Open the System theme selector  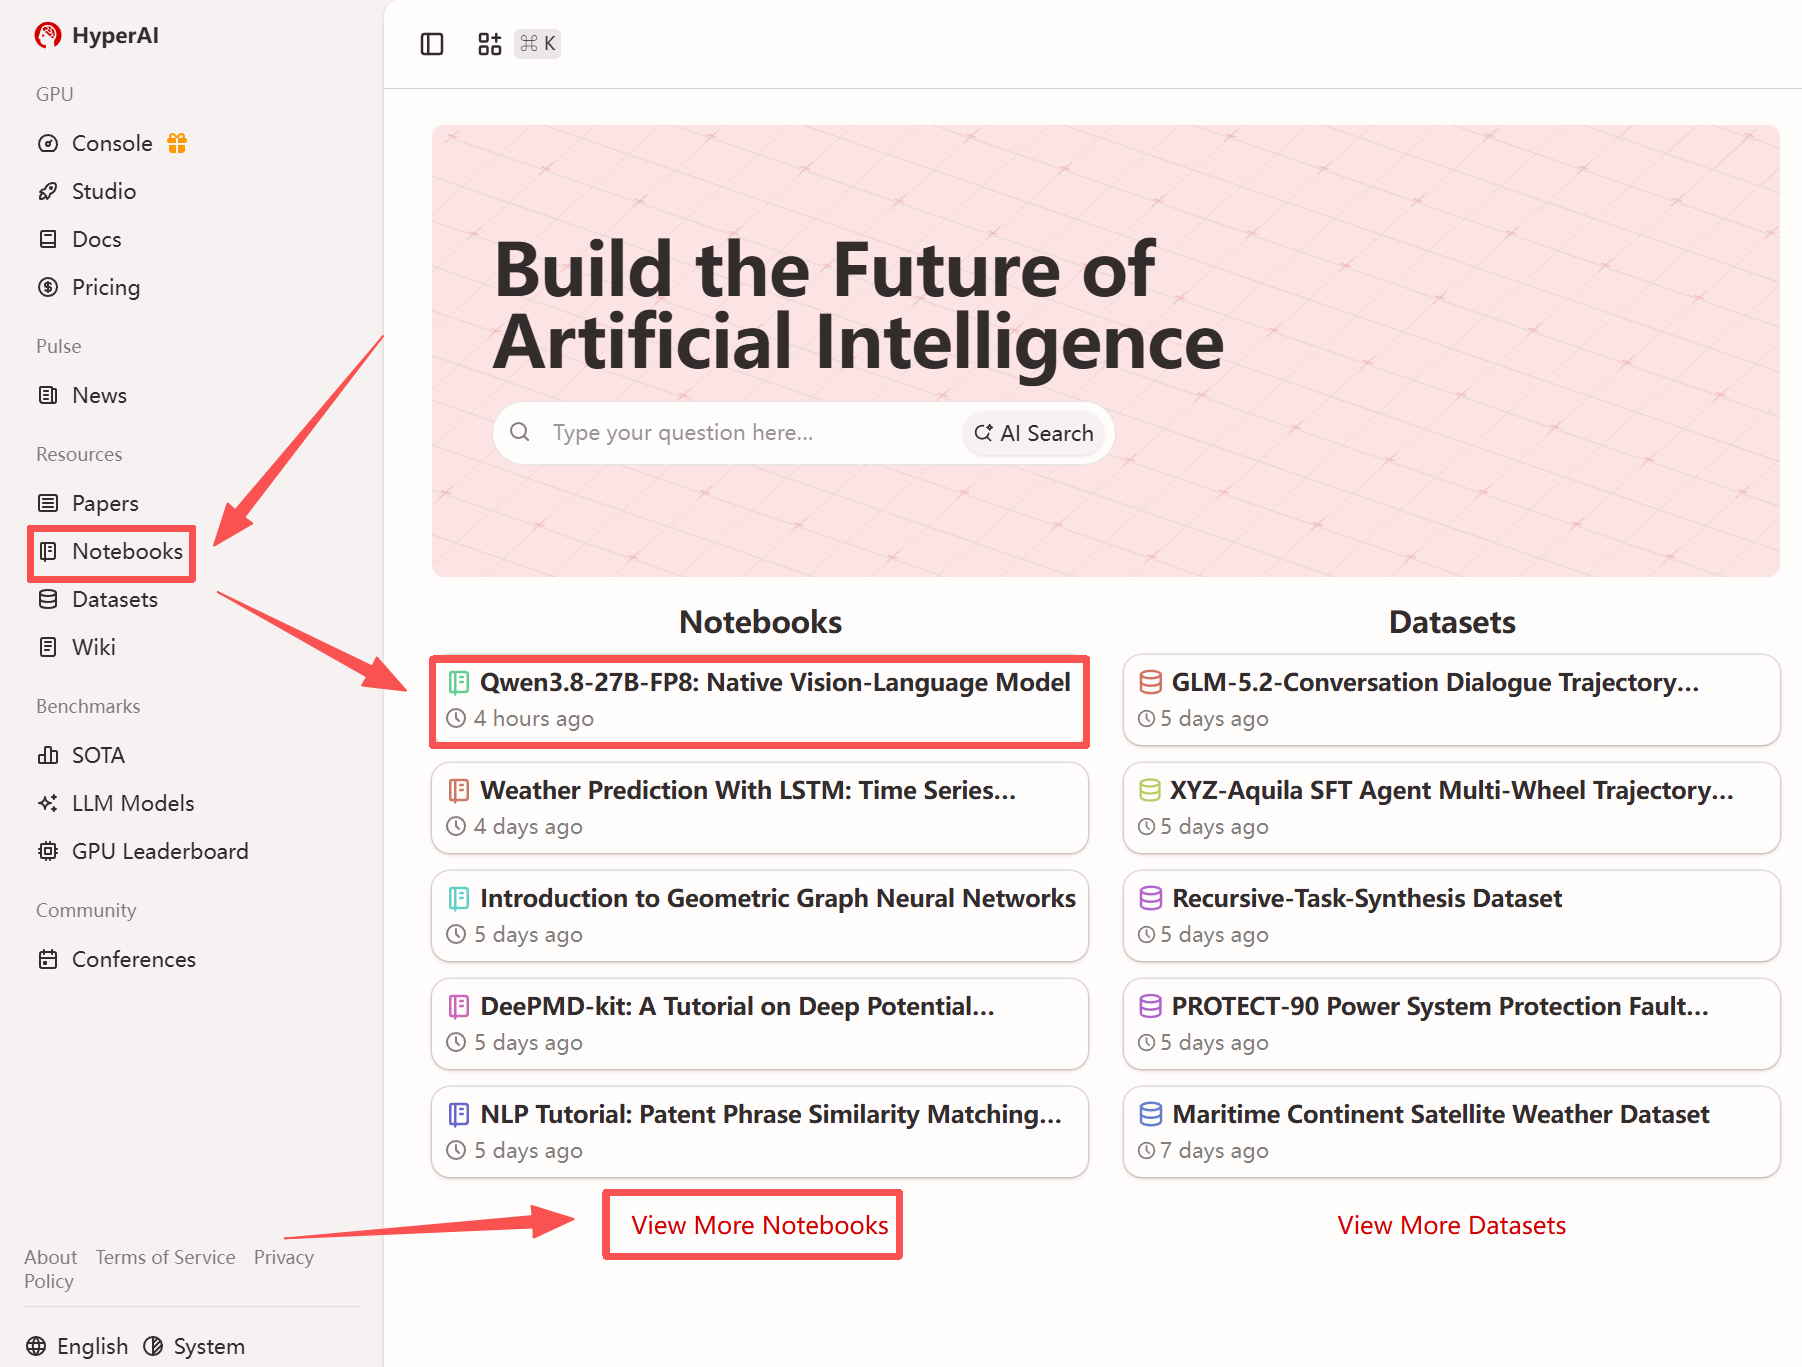point(194,1346)
